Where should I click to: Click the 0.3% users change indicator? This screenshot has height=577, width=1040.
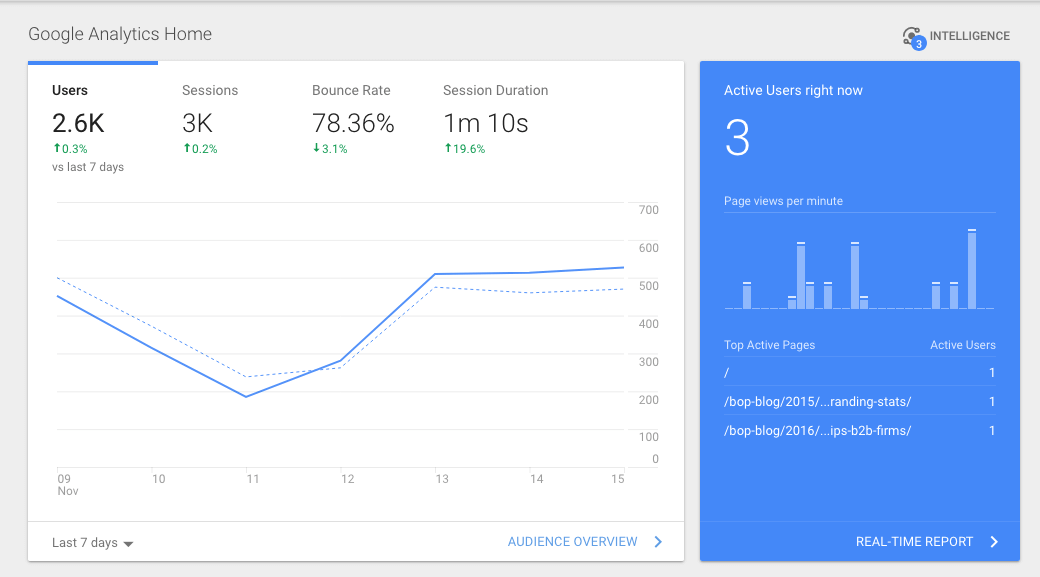coord(70,149)
